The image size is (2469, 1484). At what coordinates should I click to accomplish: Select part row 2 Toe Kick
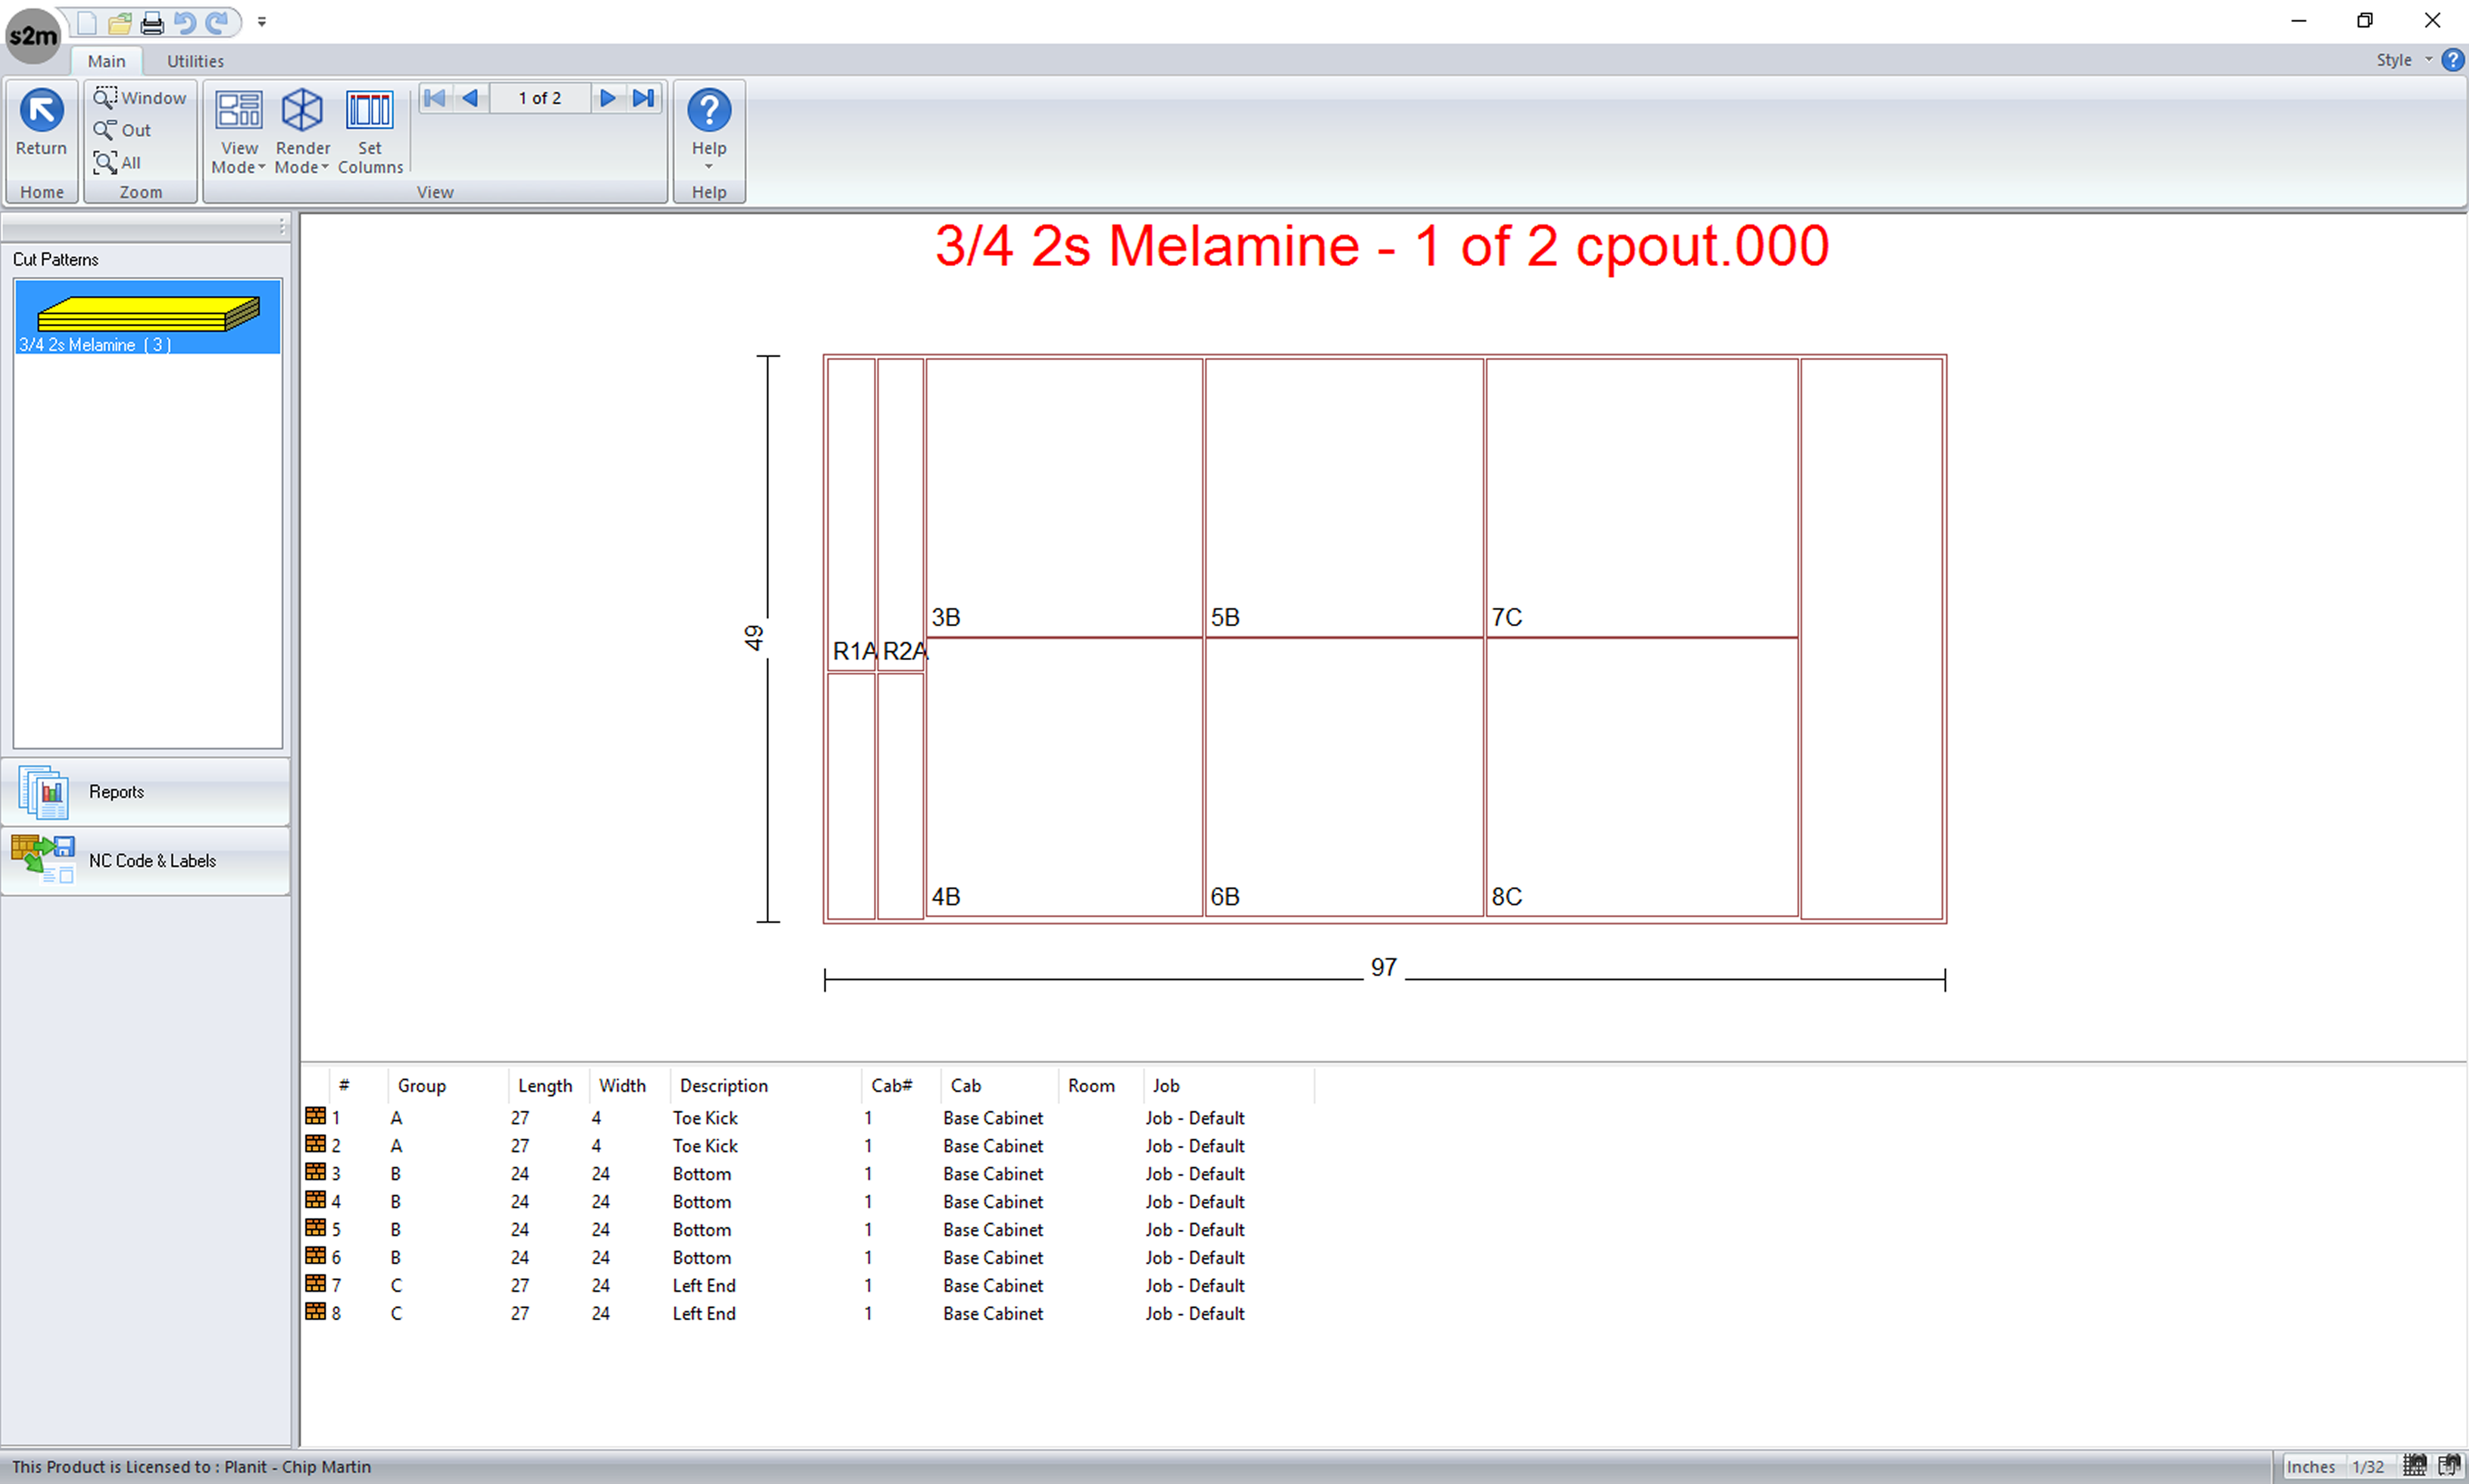click(x=808, y=1146)
